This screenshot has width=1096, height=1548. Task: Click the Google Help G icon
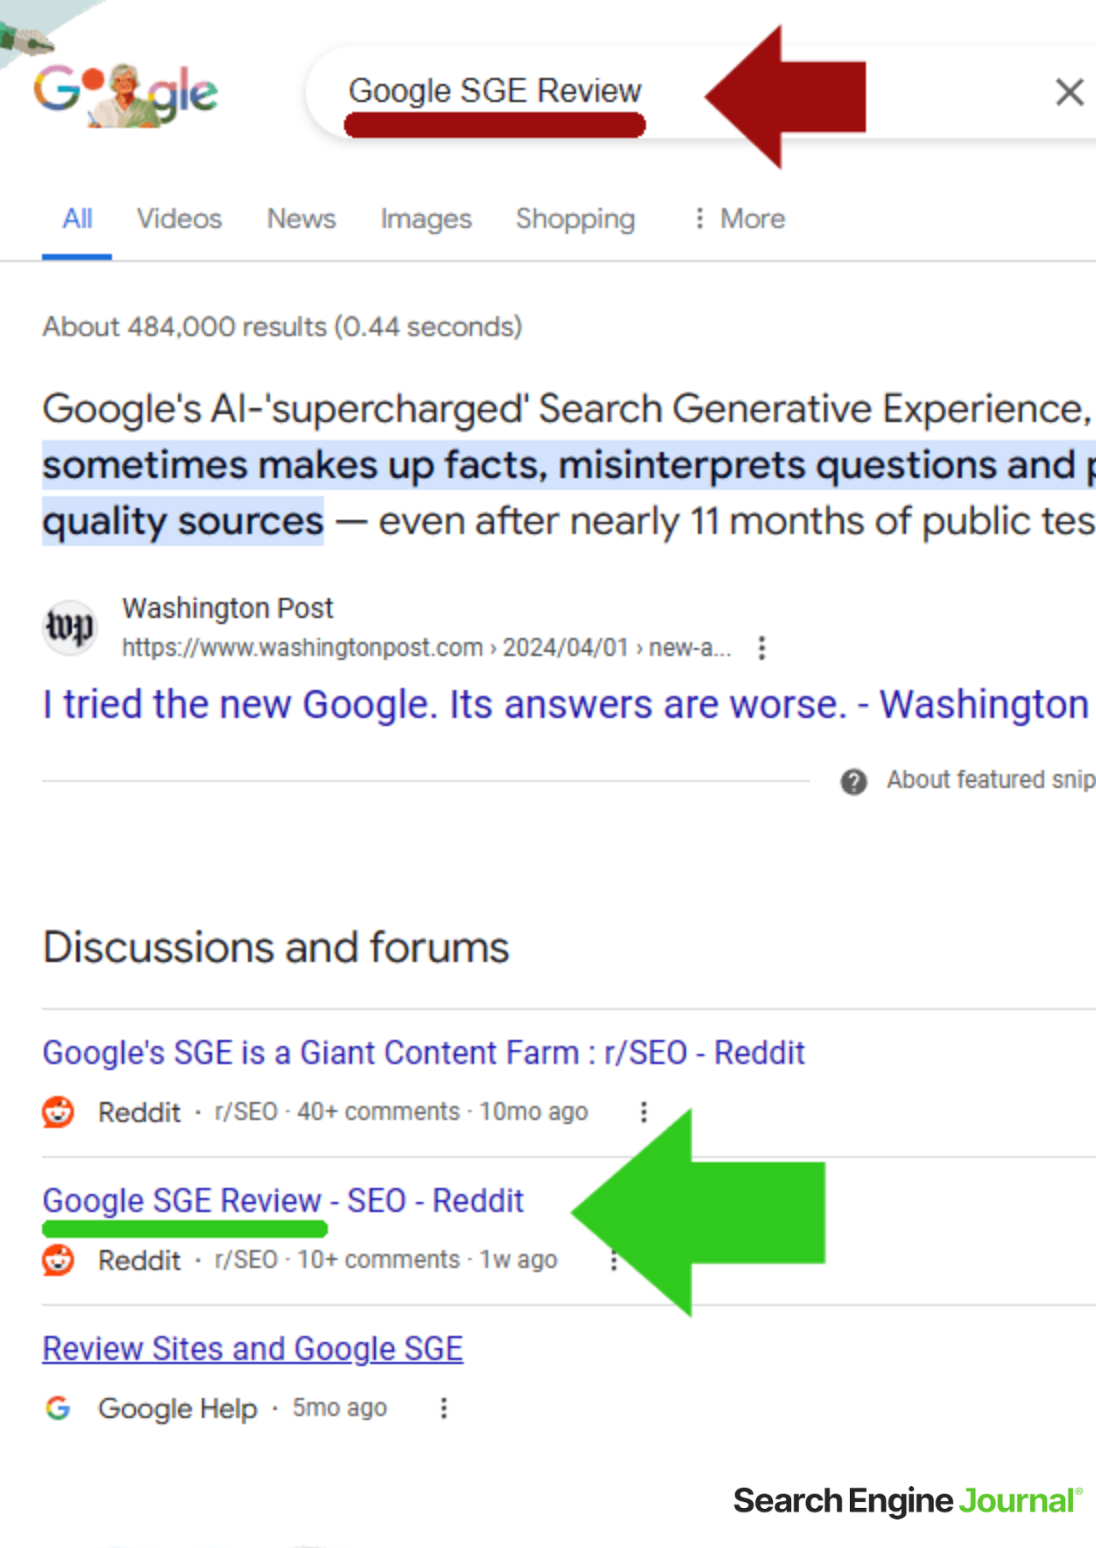[x=58, y=1408]
